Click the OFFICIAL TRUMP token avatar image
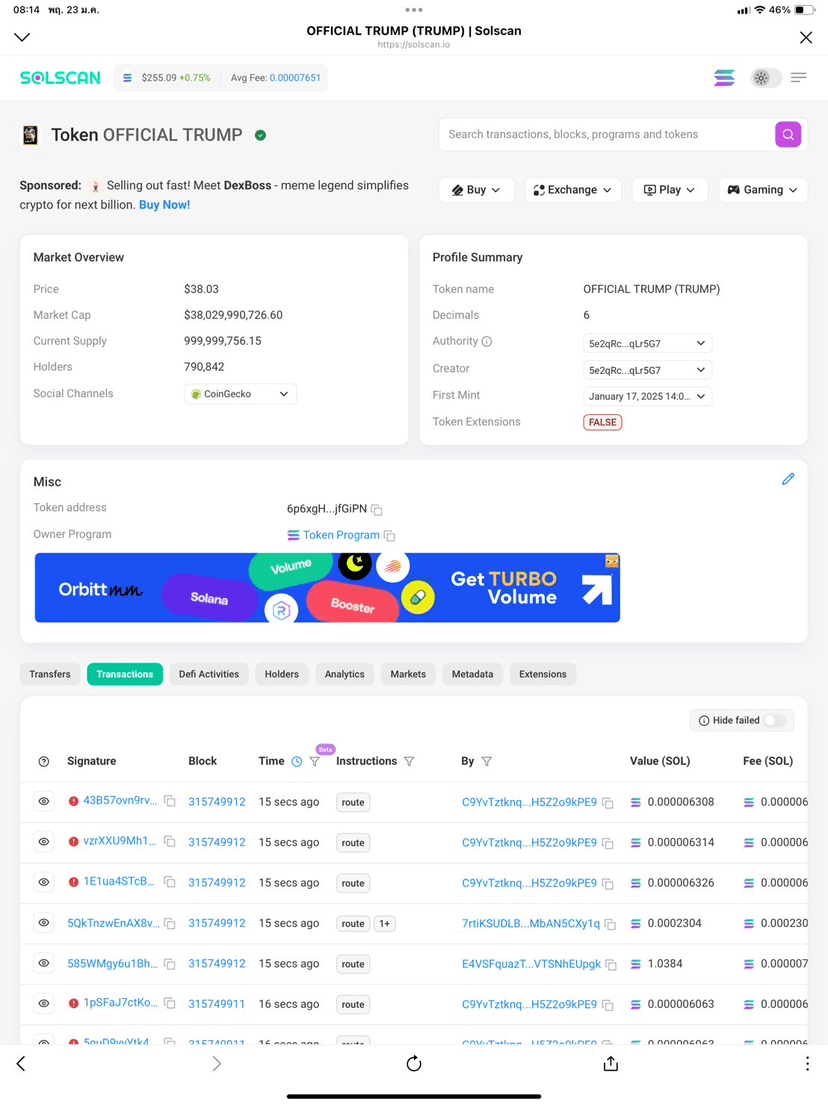828x1105 pixels. point(30,135)
